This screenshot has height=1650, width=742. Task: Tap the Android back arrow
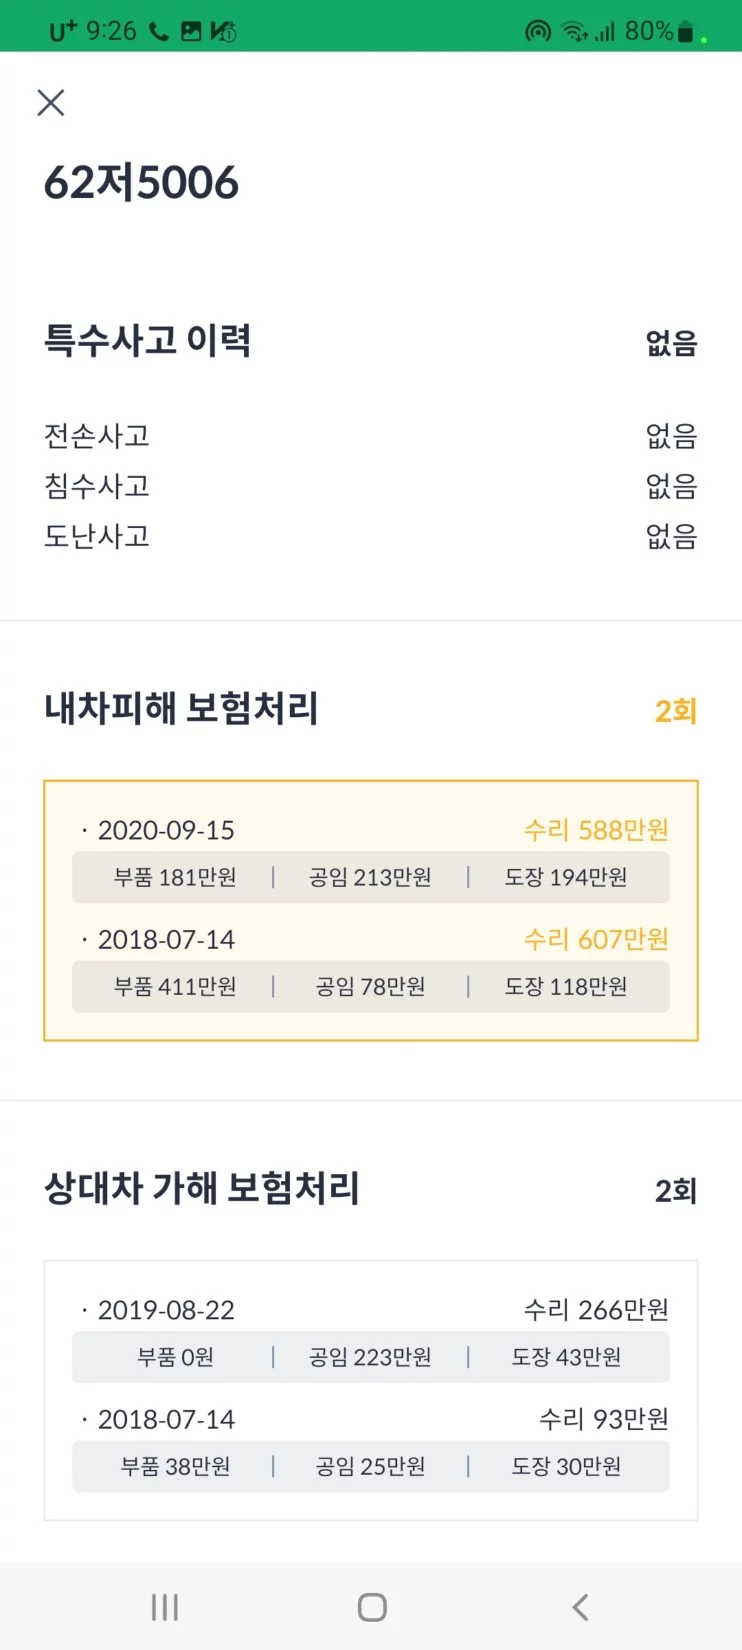[x=580, y=1607]
